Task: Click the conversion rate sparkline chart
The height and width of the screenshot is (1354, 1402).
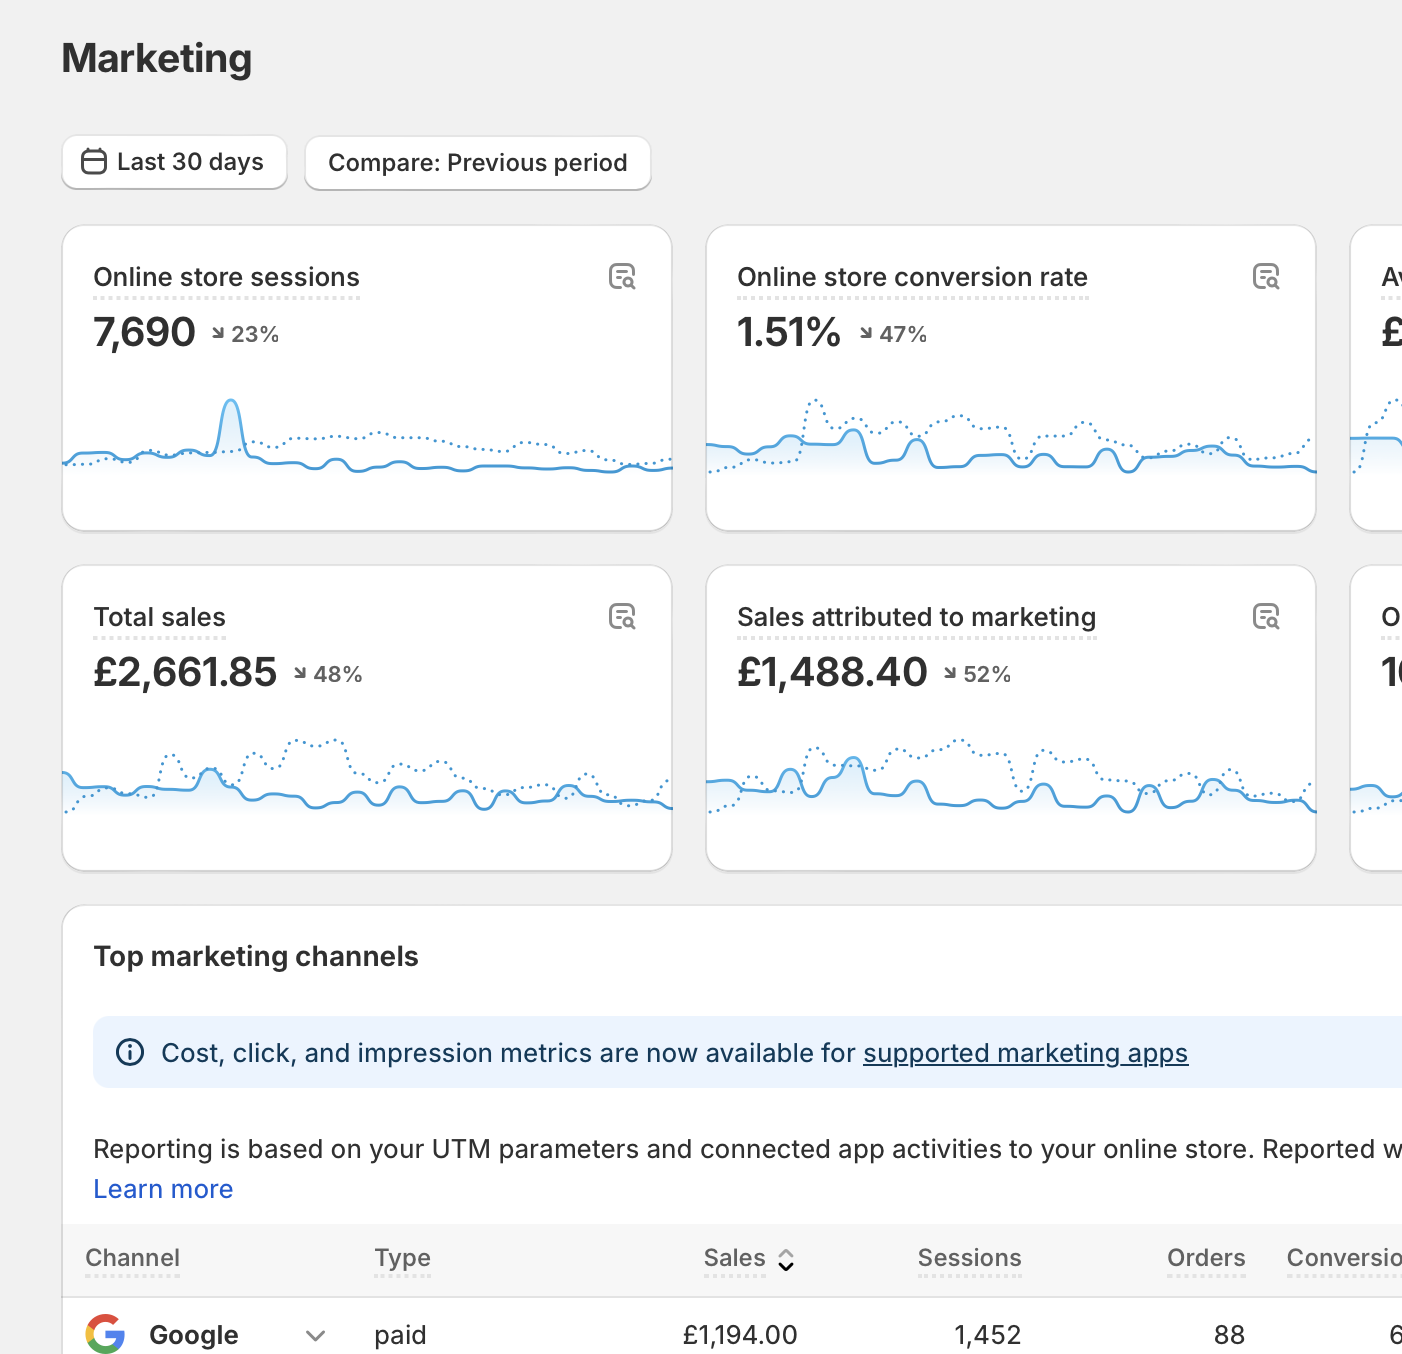Action: (1011, 438)
